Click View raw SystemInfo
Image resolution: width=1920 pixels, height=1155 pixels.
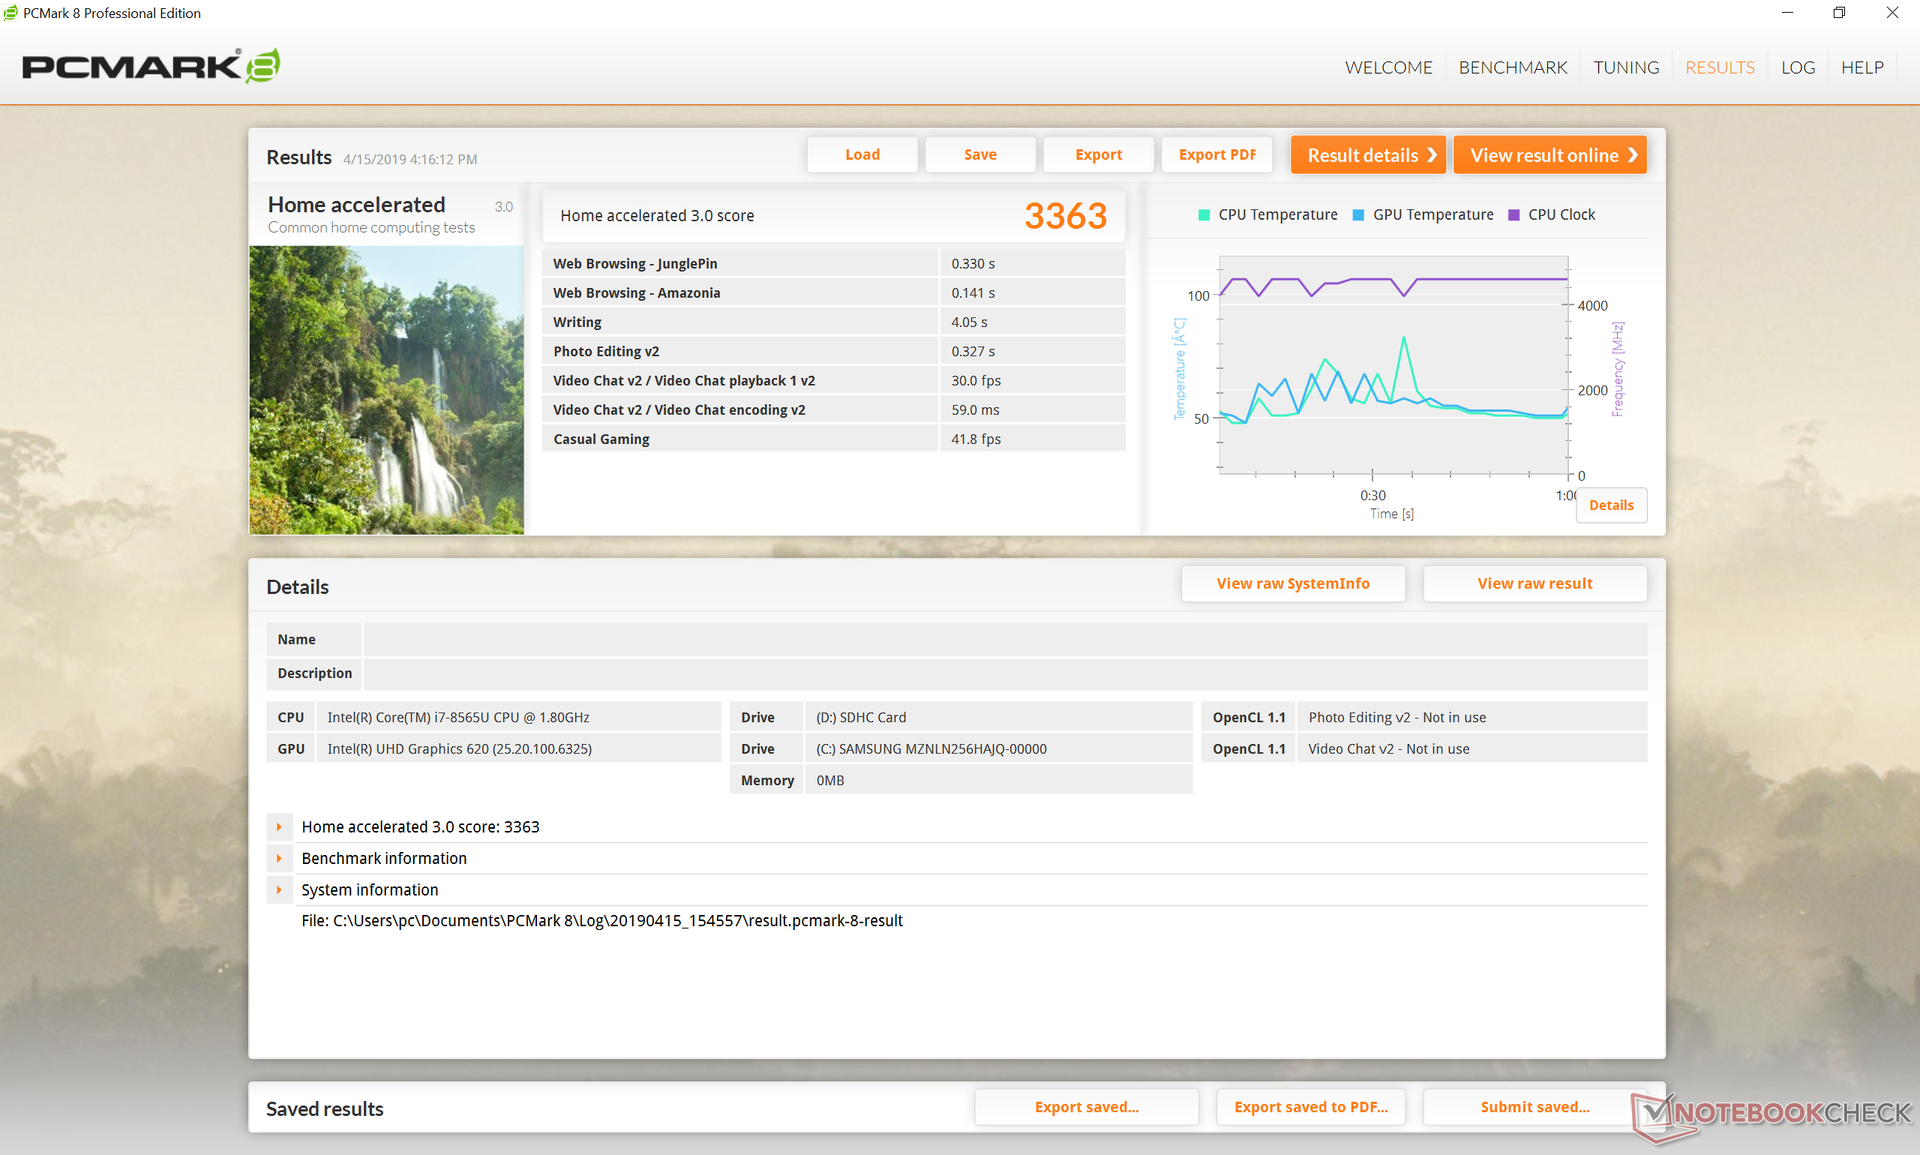[x=1292, y=584]
